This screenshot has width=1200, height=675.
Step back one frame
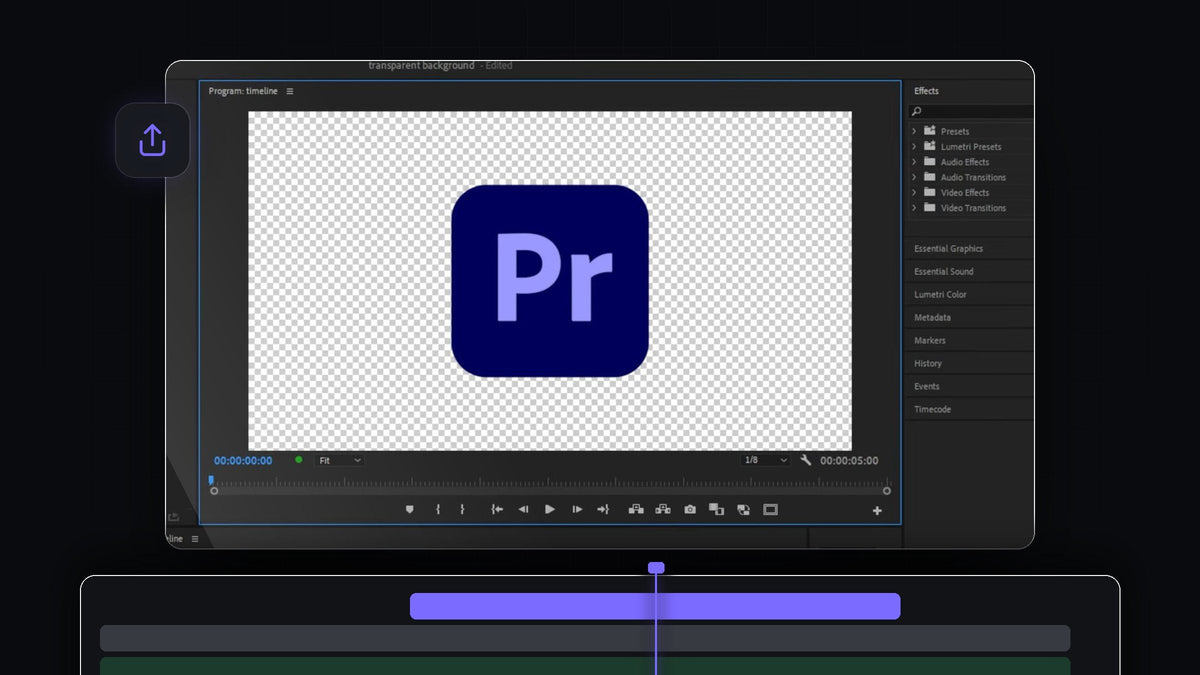pos(523,509)
